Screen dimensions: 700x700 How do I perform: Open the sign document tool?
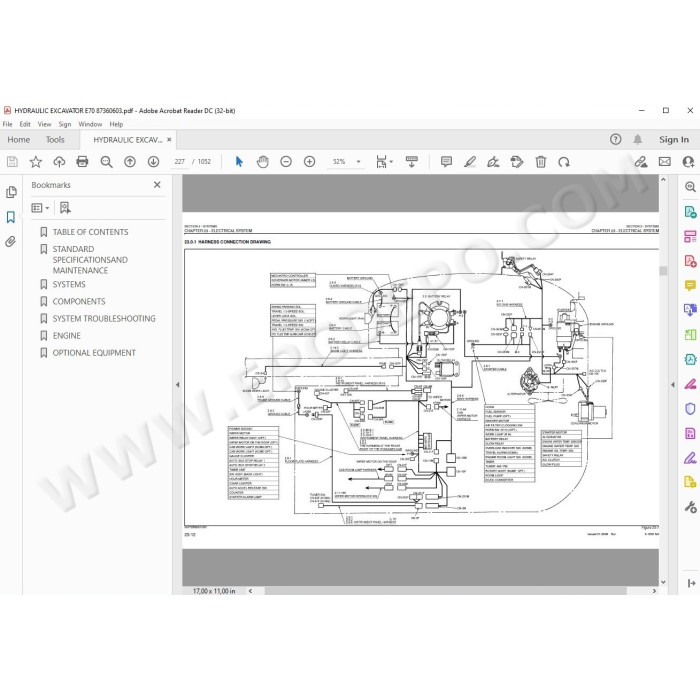click(x=493, y=162)
